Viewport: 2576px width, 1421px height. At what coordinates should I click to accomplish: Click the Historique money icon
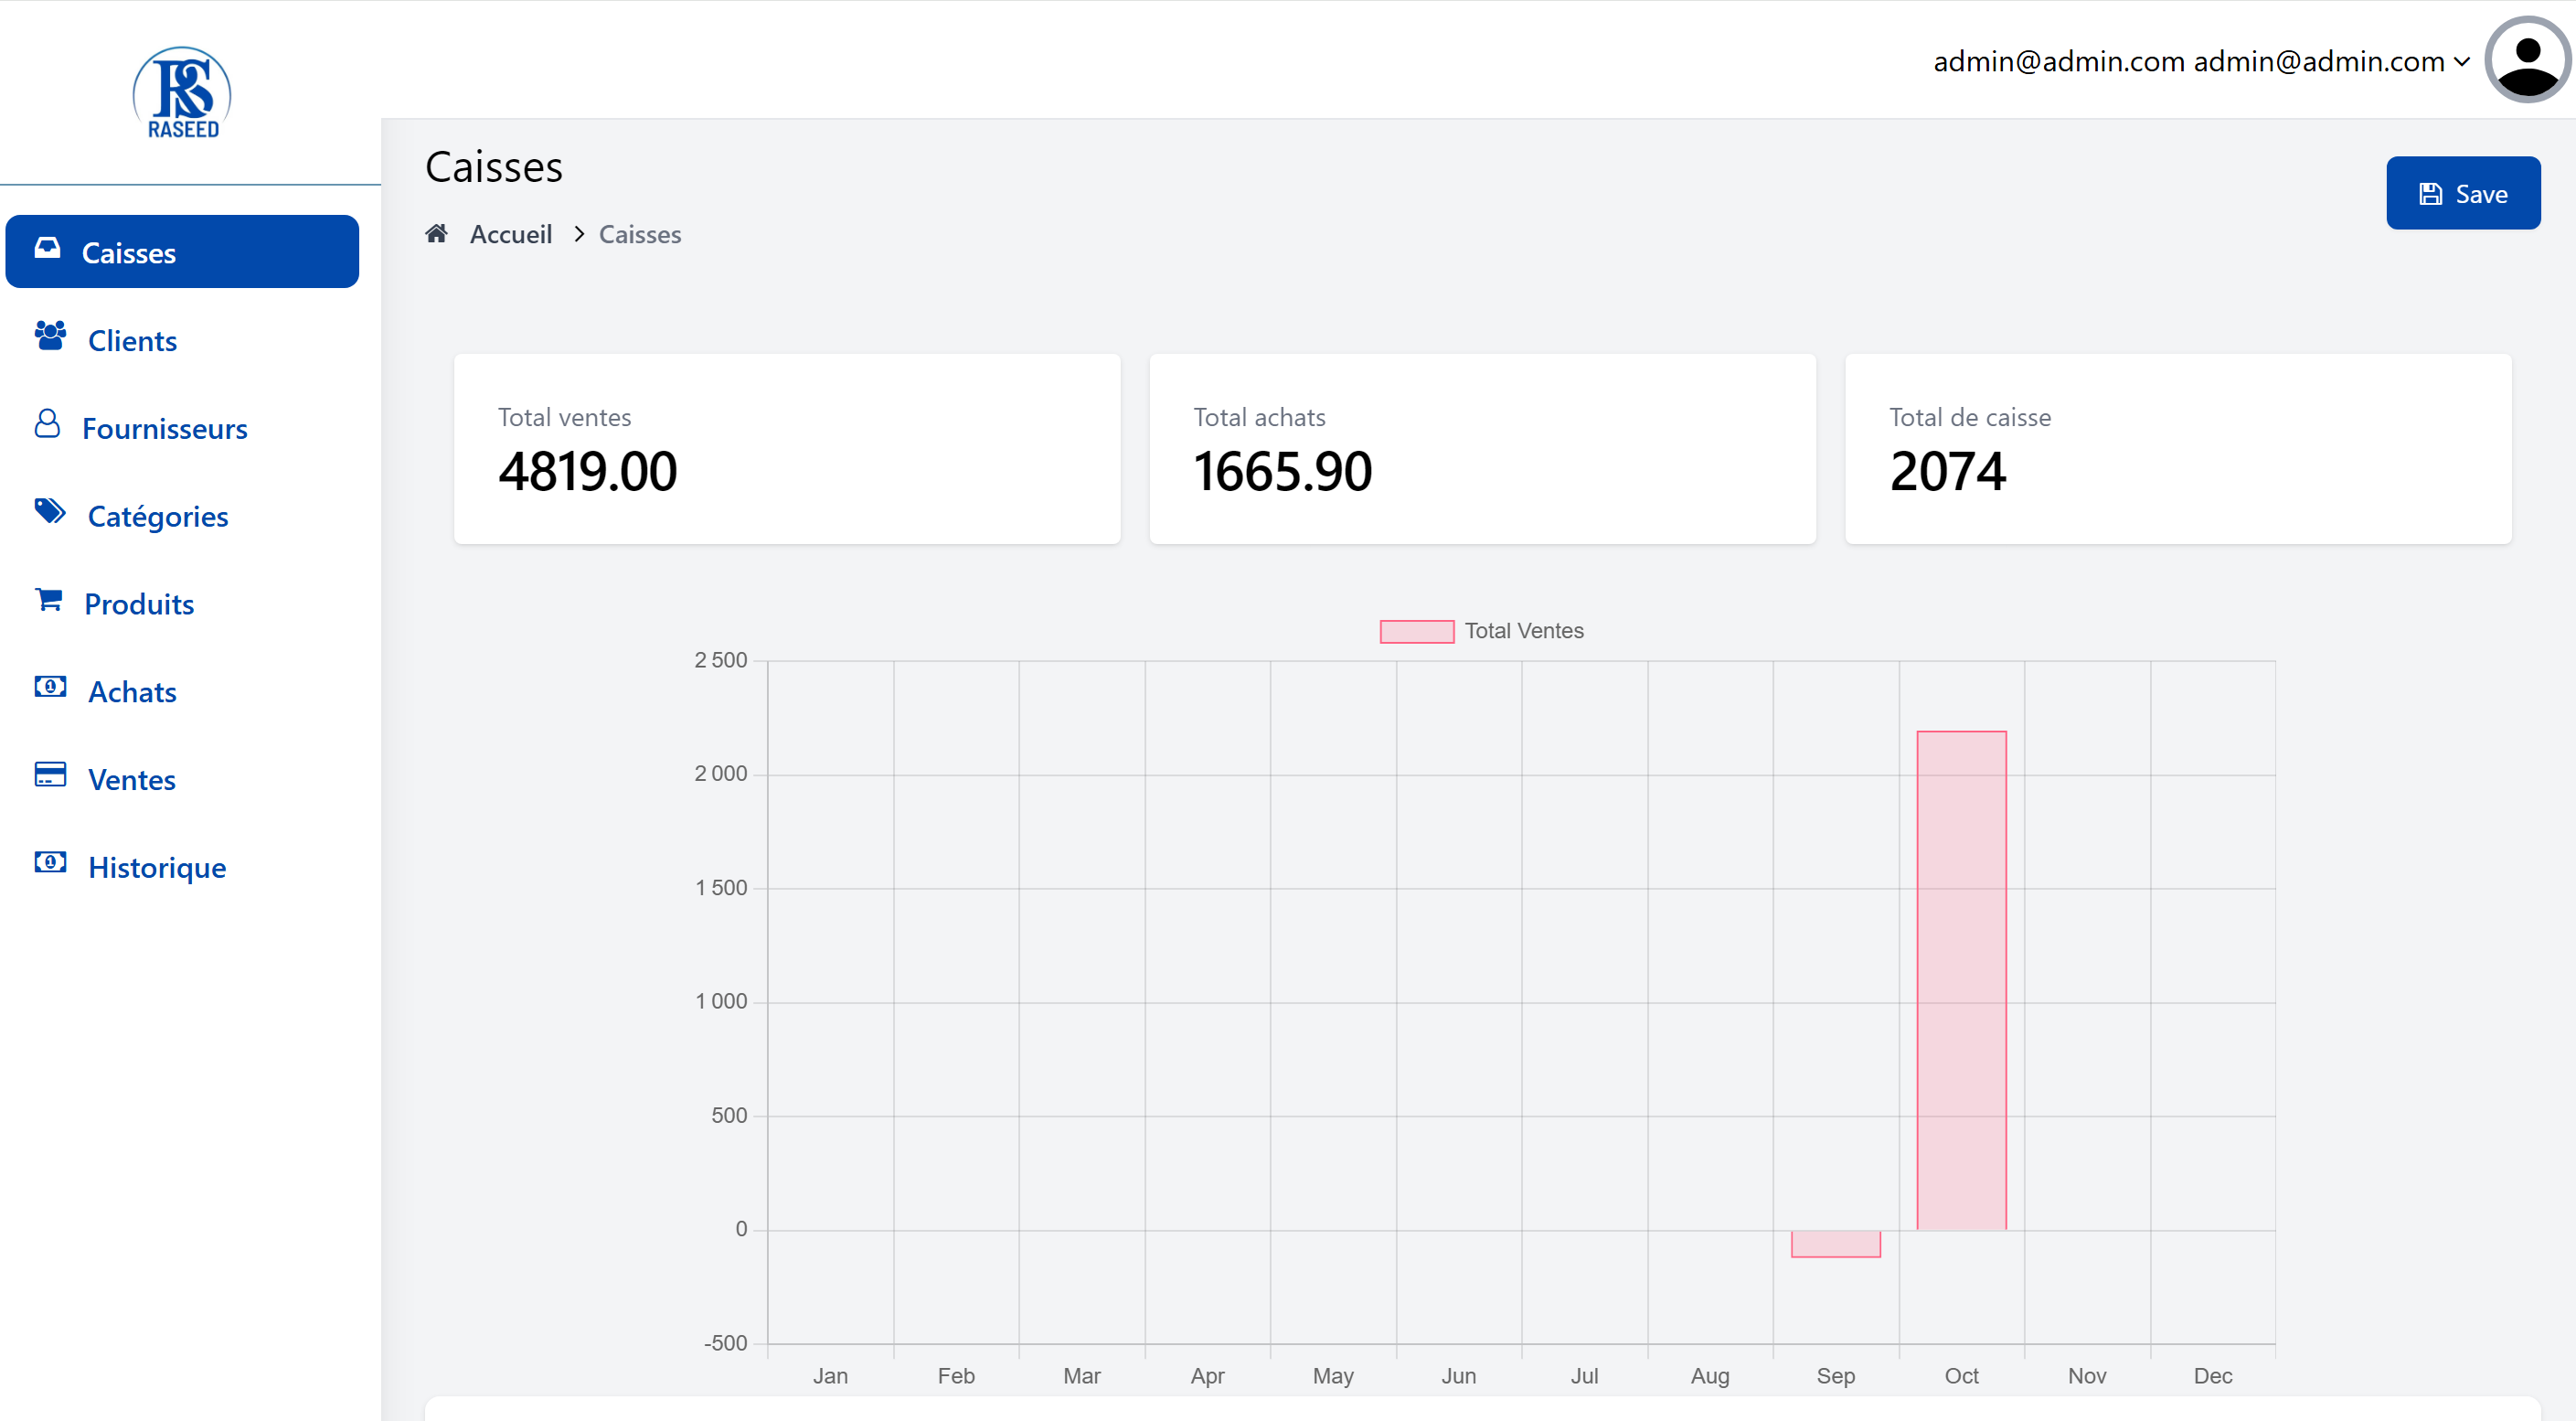[50, 863]
